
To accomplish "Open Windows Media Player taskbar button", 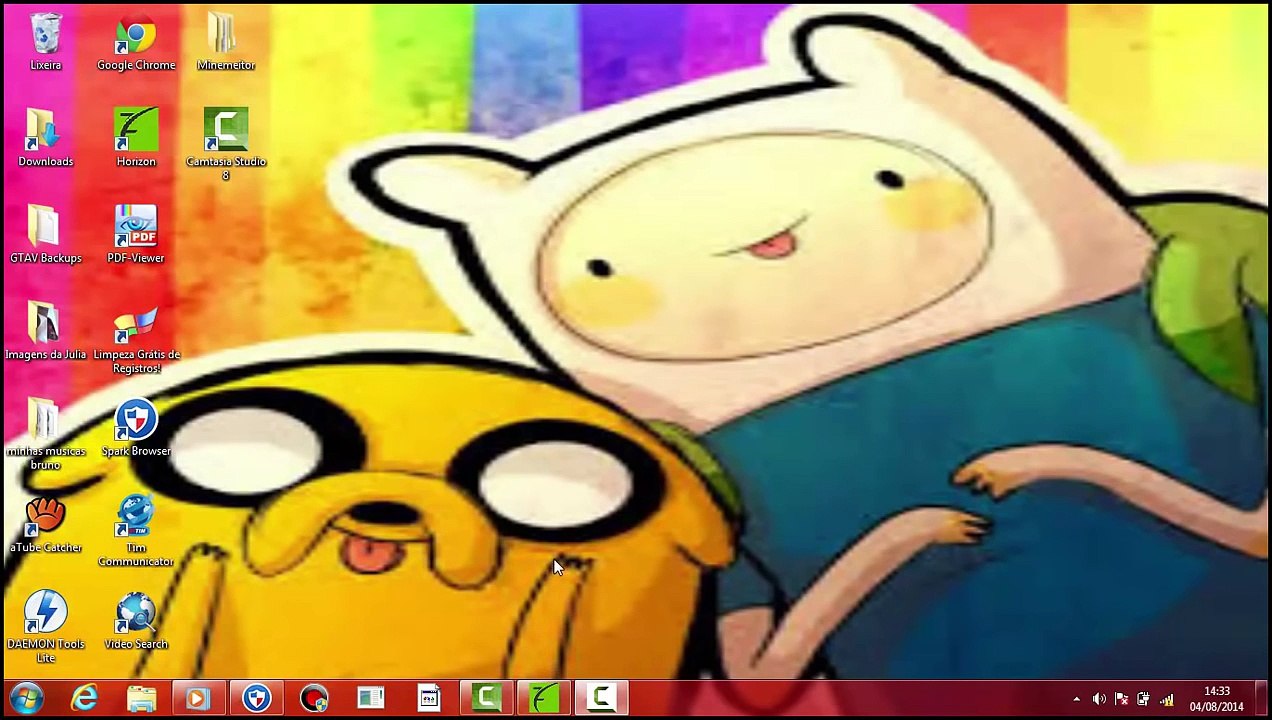I will point(198,699).
